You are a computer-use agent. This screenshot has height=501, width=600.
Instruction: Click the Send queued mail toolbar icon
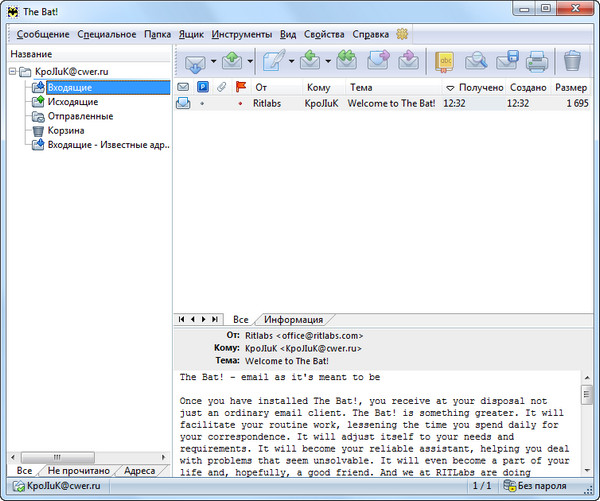(x=232, y=61)
